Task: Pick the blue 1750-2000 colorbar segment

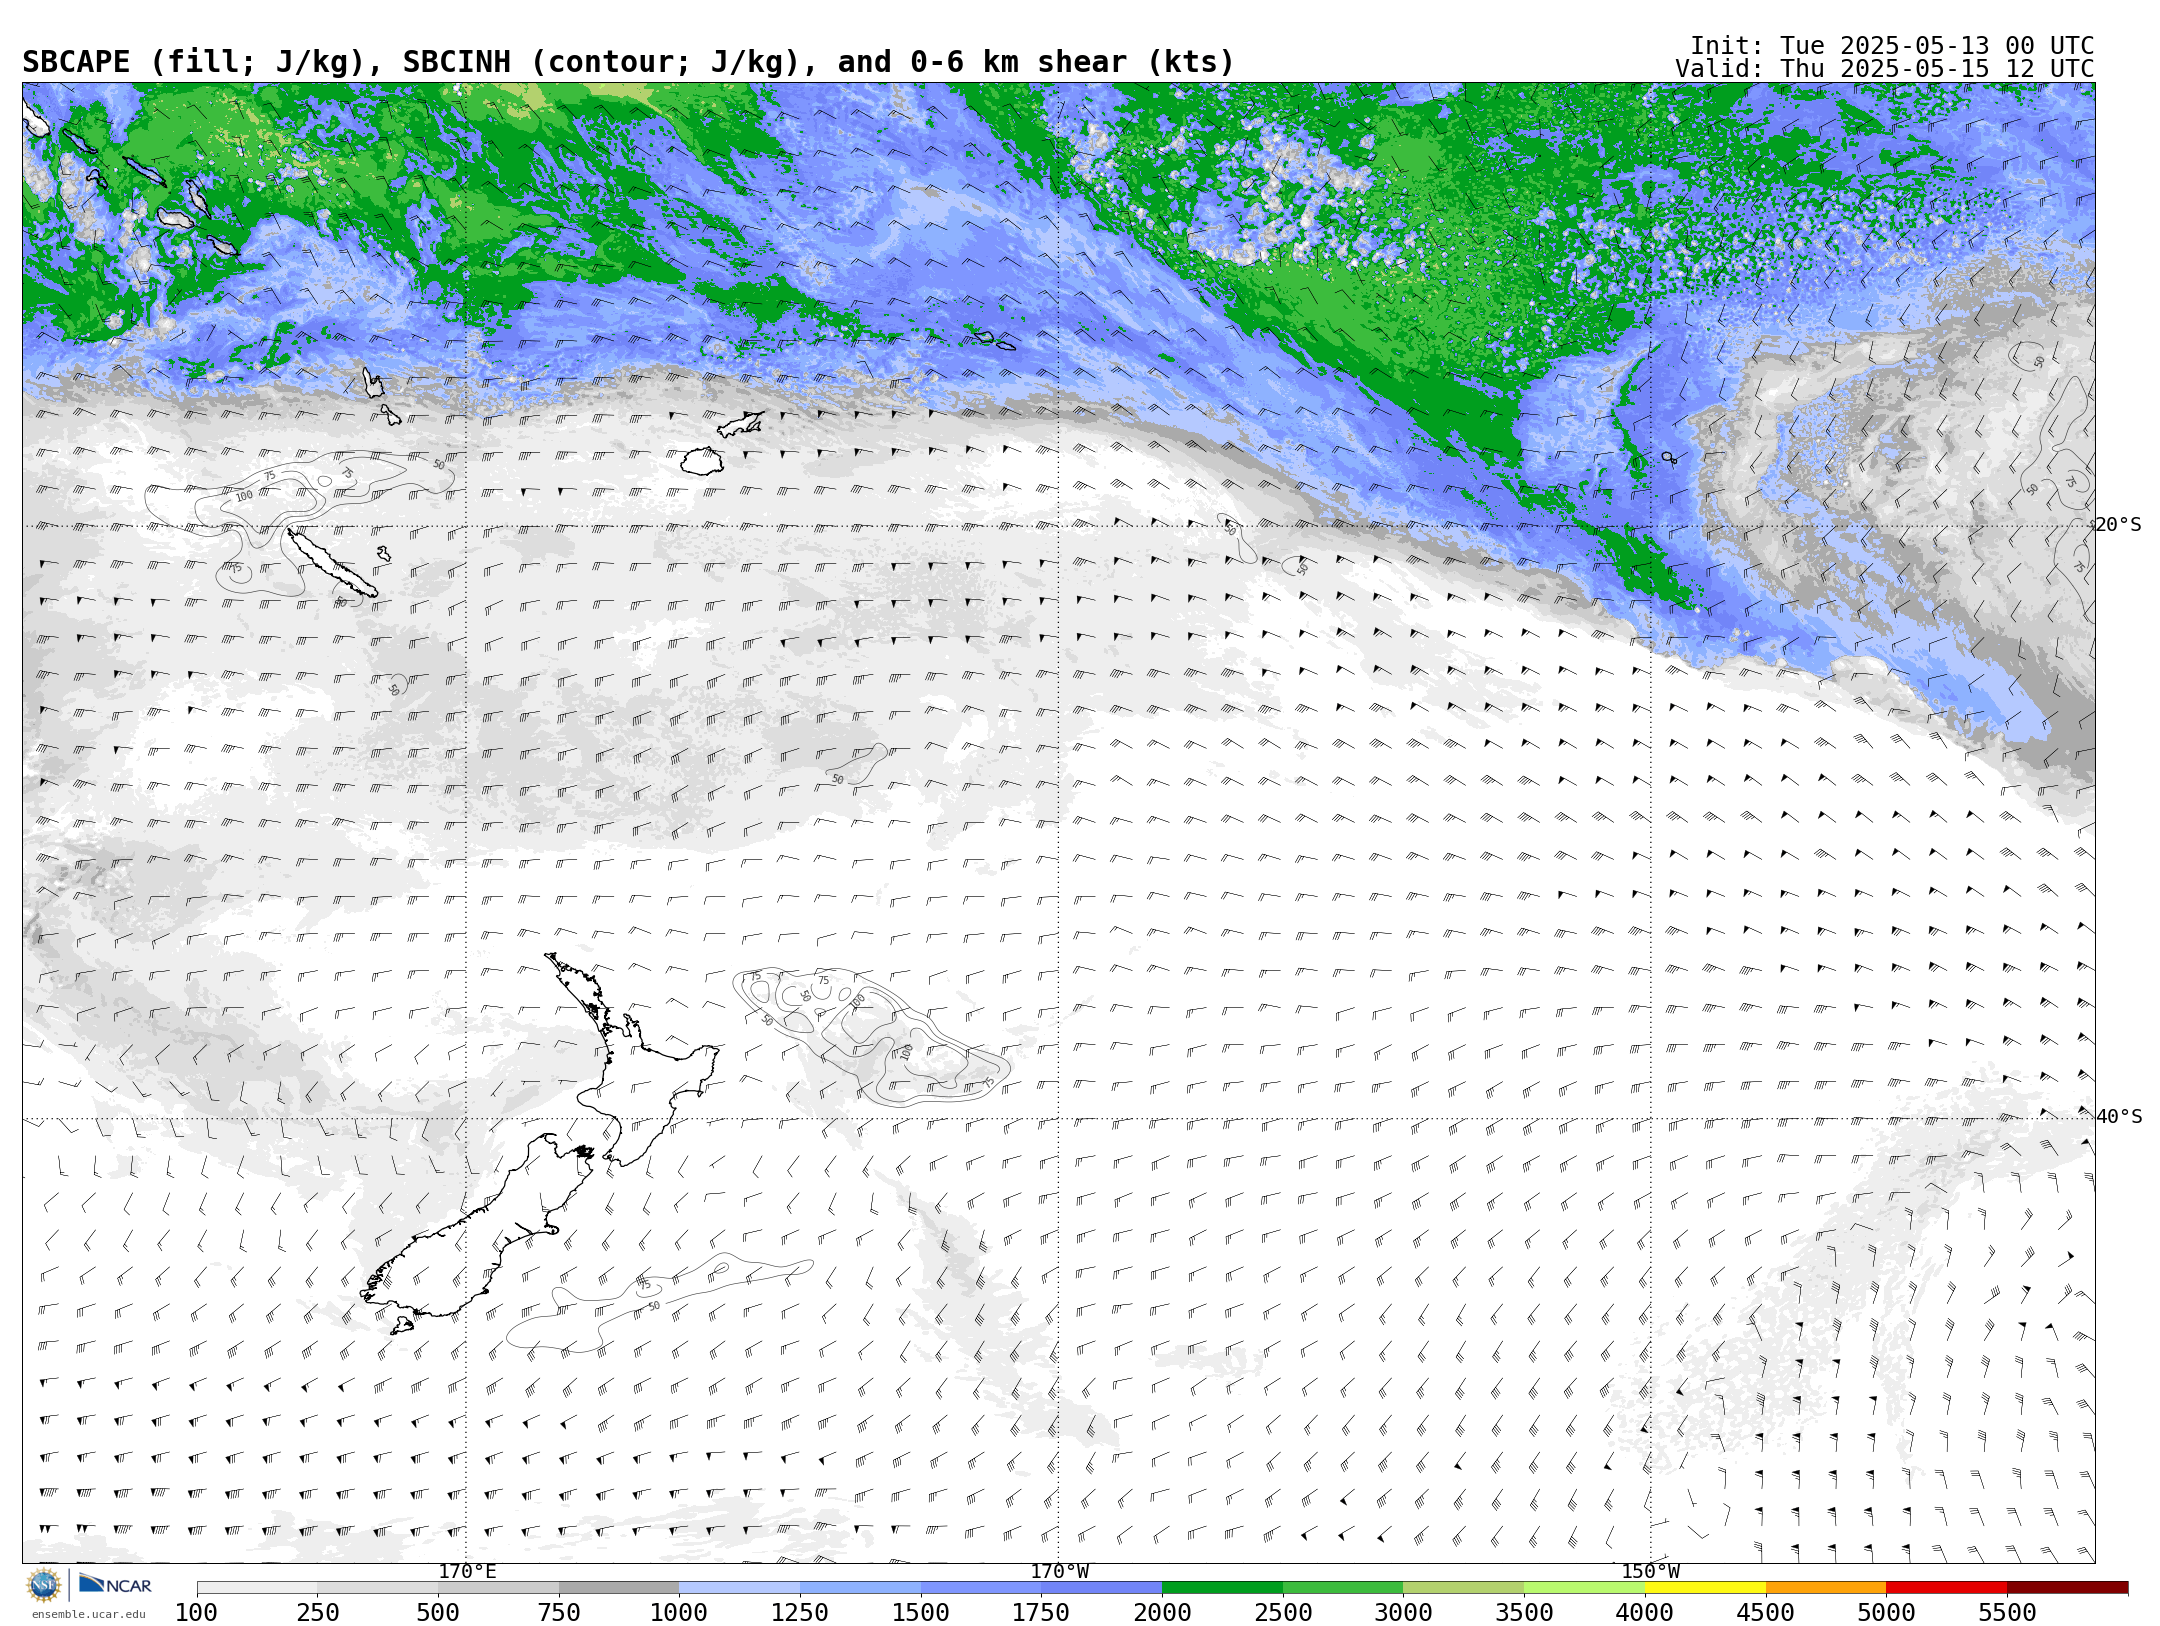Action: click(x=1102, y=1587)
